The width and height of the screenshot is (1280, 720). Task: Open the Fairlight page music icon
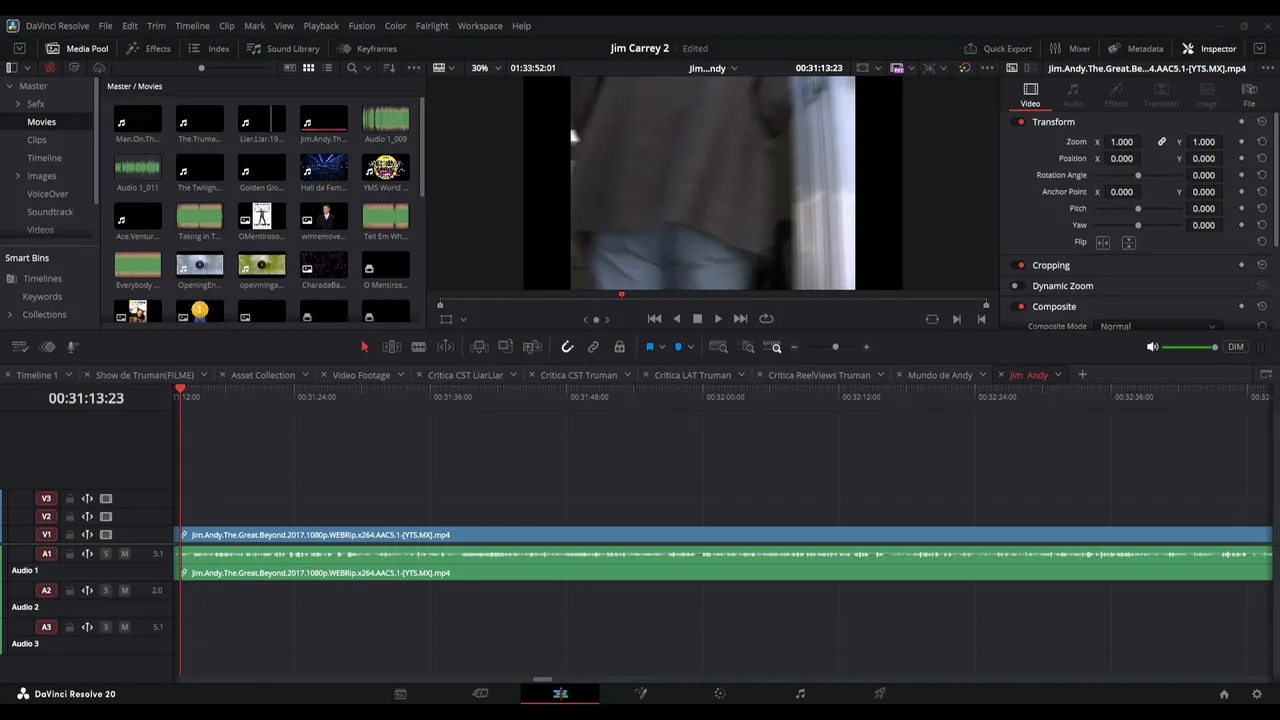pos(800,693)
